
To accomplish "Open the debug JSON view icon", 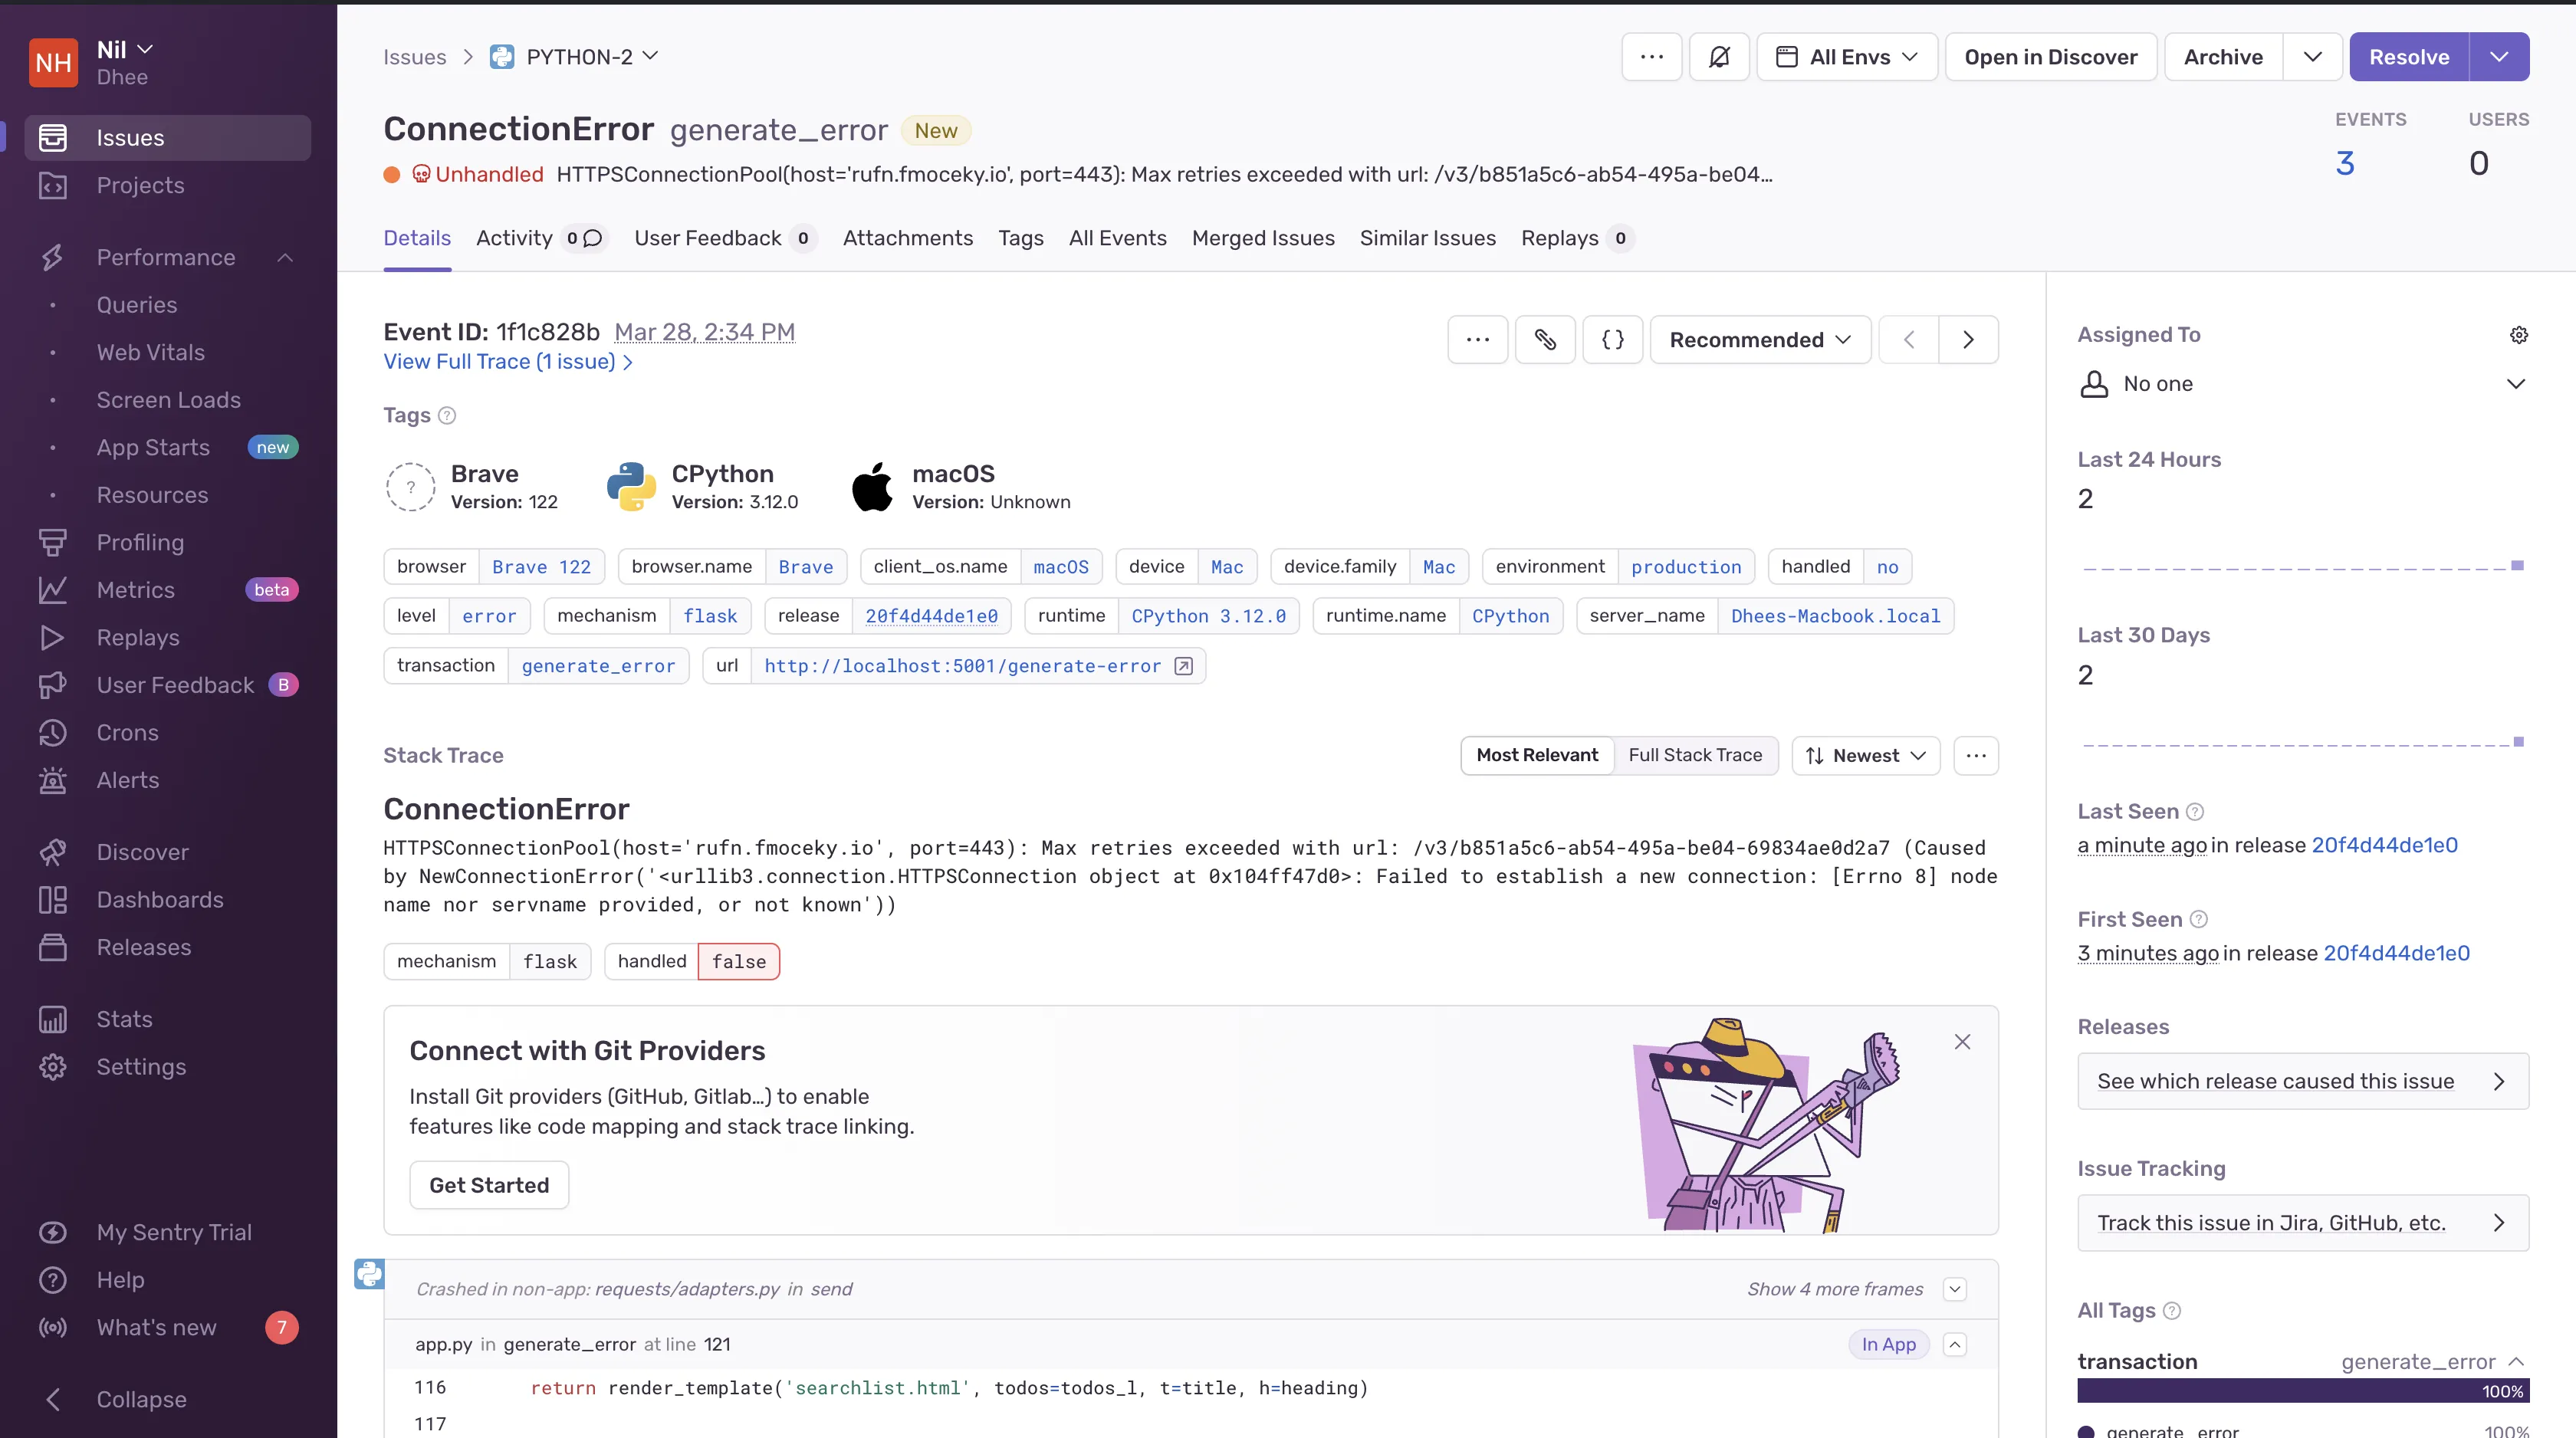I will coord(1610,338).
